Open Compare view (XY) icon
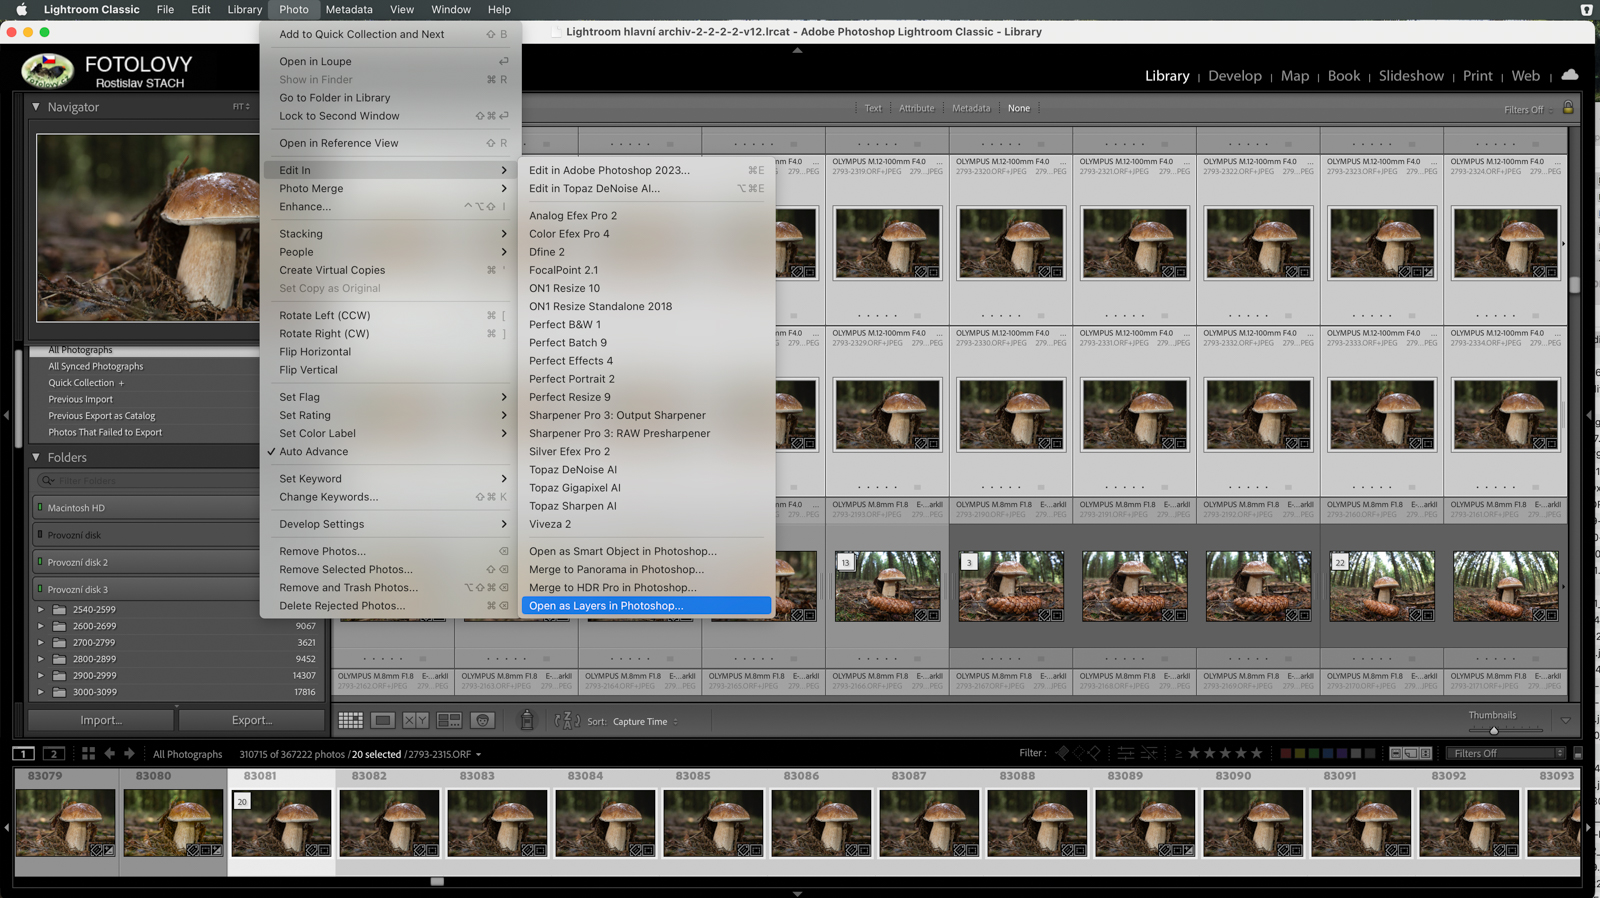 click(x=416, y=720)
